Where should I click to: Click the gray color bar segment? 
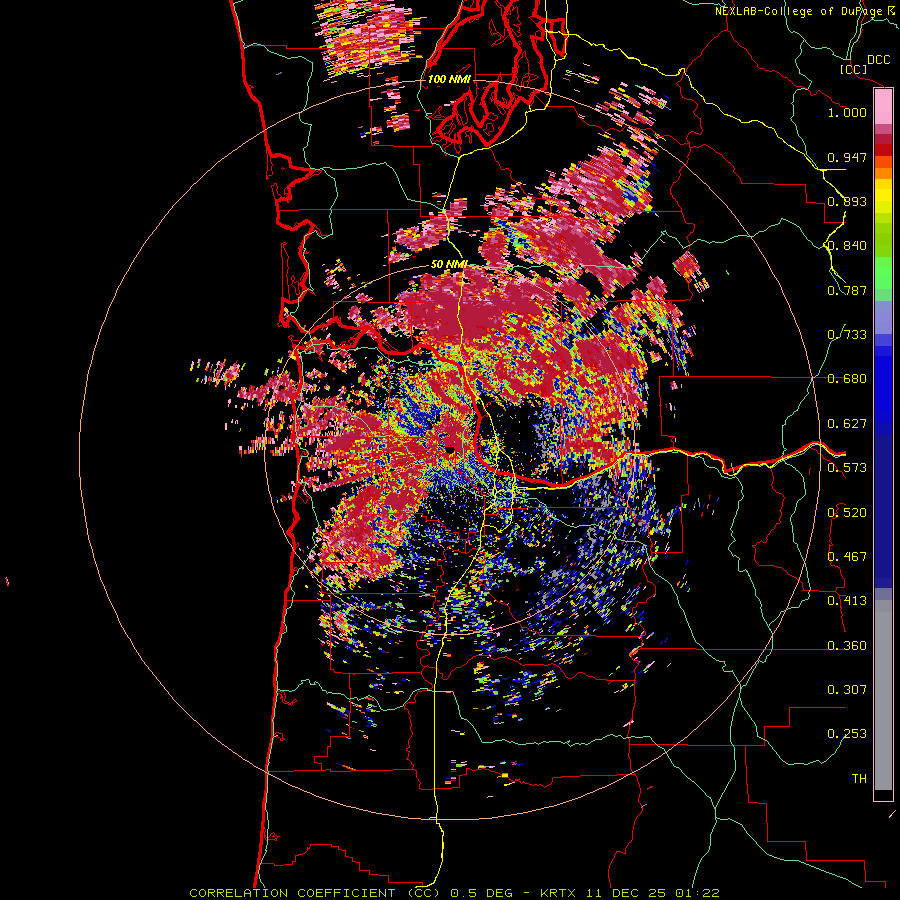[883, 695]
